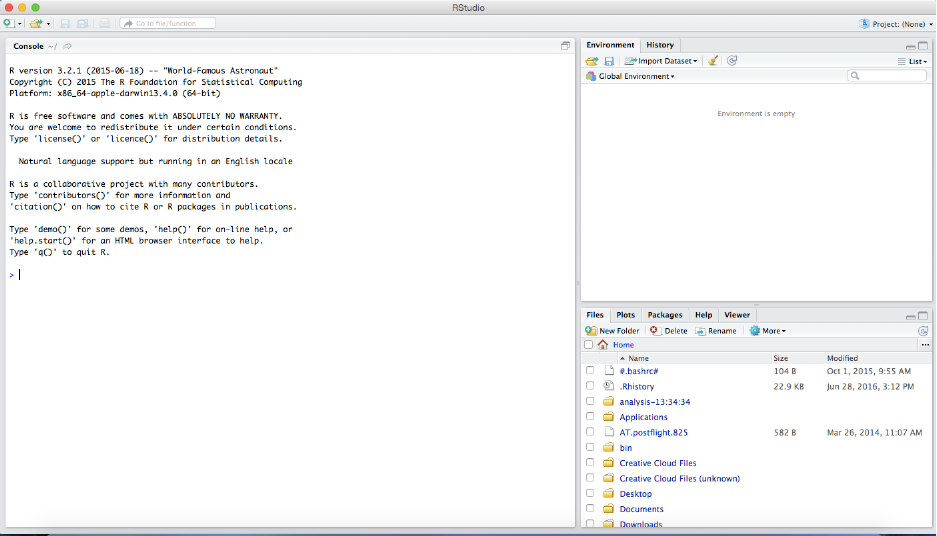Image resolution: width=937 pixels, height=536 pixels.
Task: Tick the checkbox beside the Applications folder
Action: click(x=590, y=417)
